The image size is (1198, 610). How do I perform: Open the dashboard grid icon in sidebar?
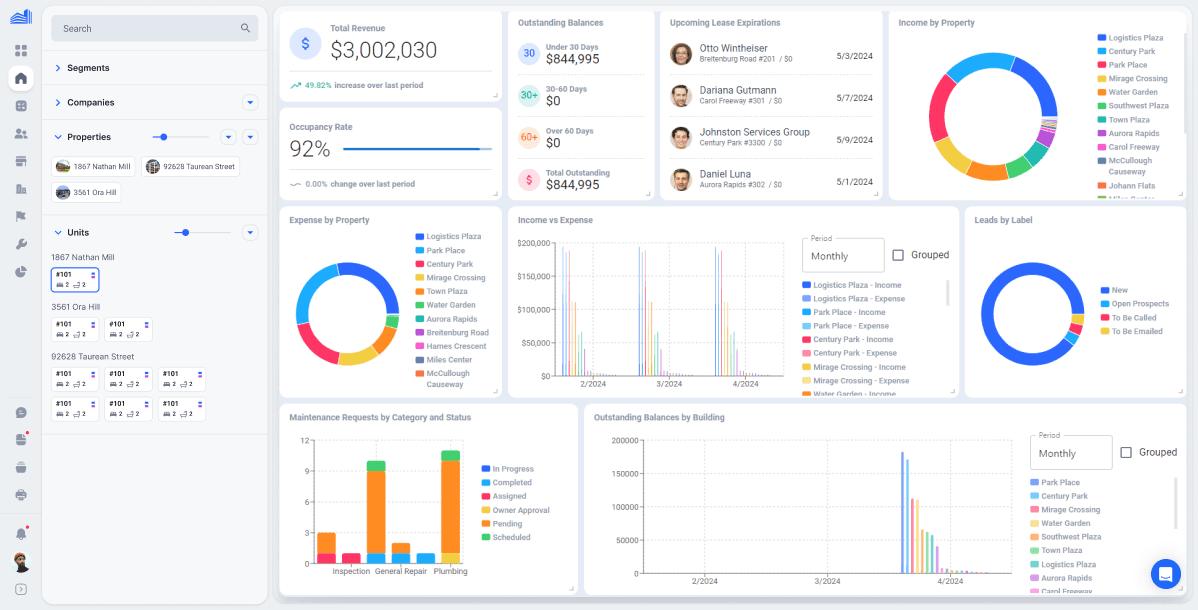[x=21, y=50]
